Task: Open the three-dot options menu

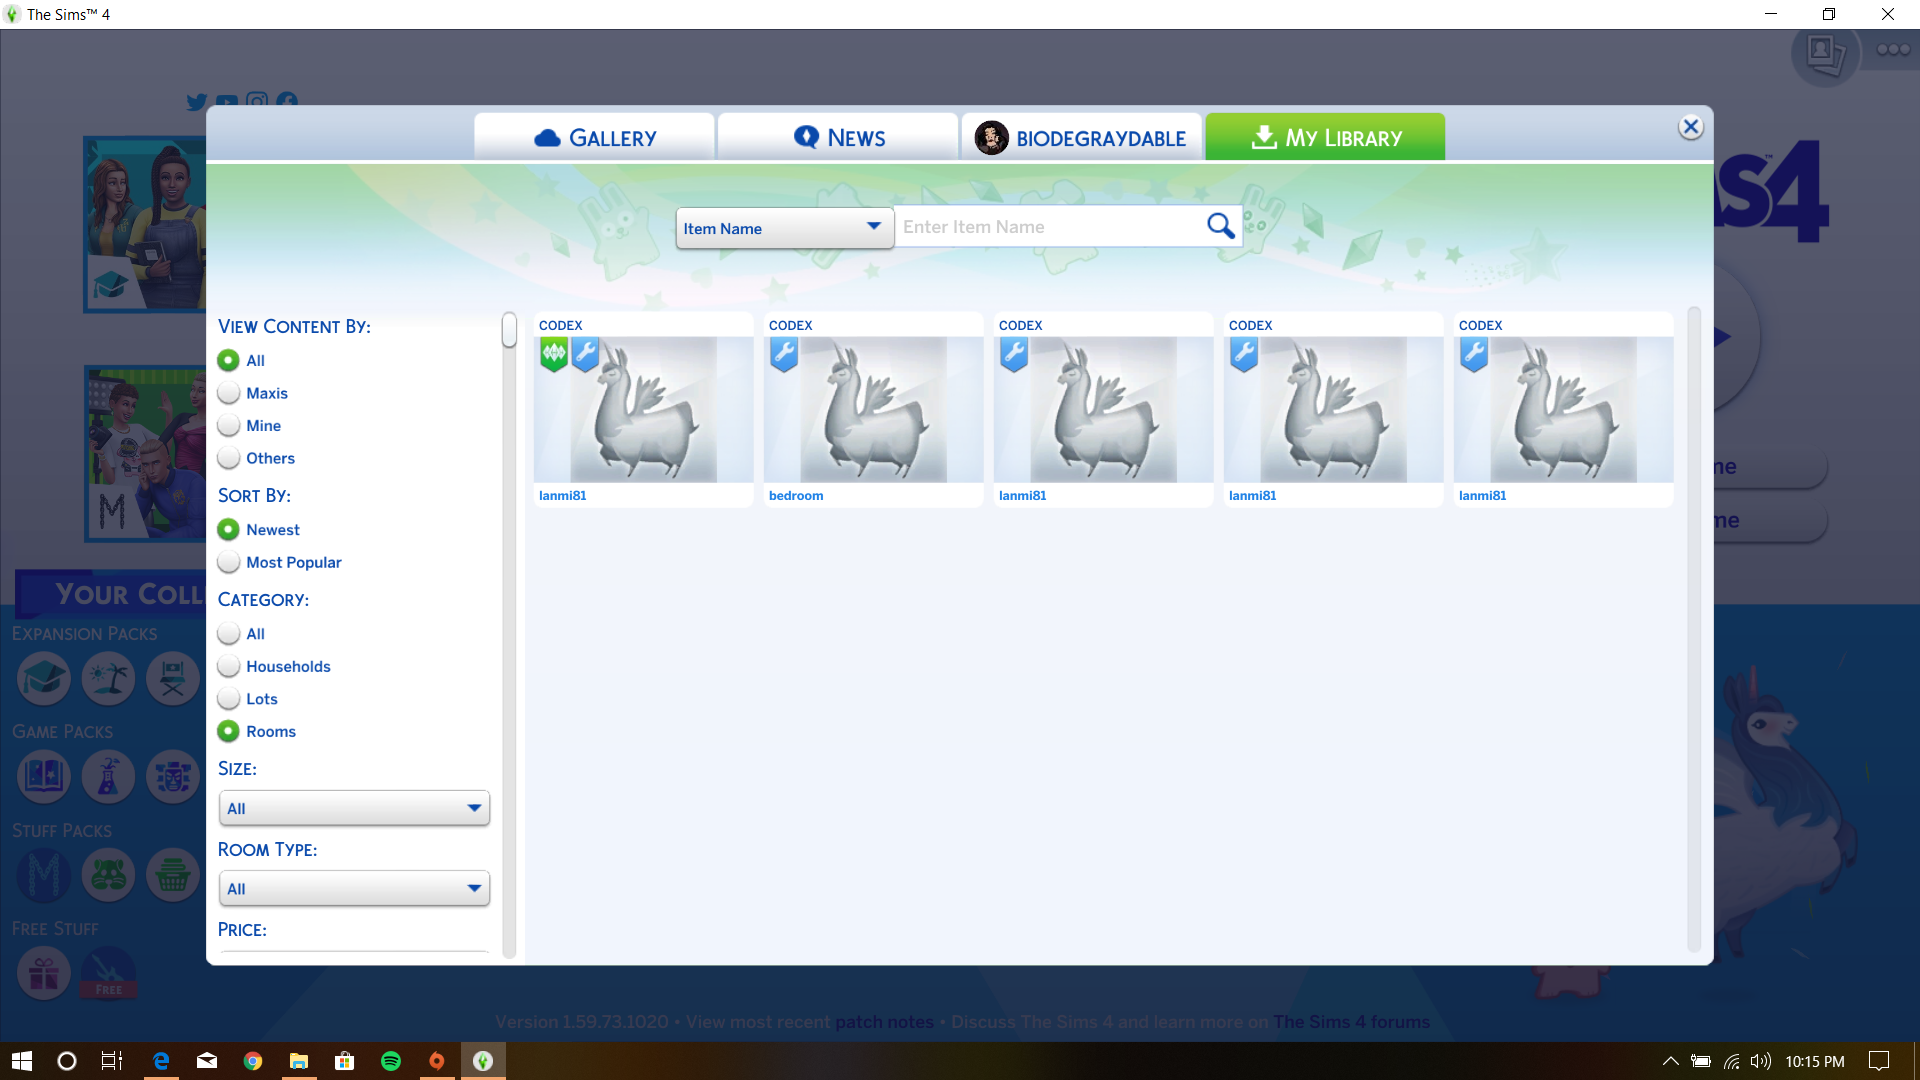Action: [x=1893, y=49]
